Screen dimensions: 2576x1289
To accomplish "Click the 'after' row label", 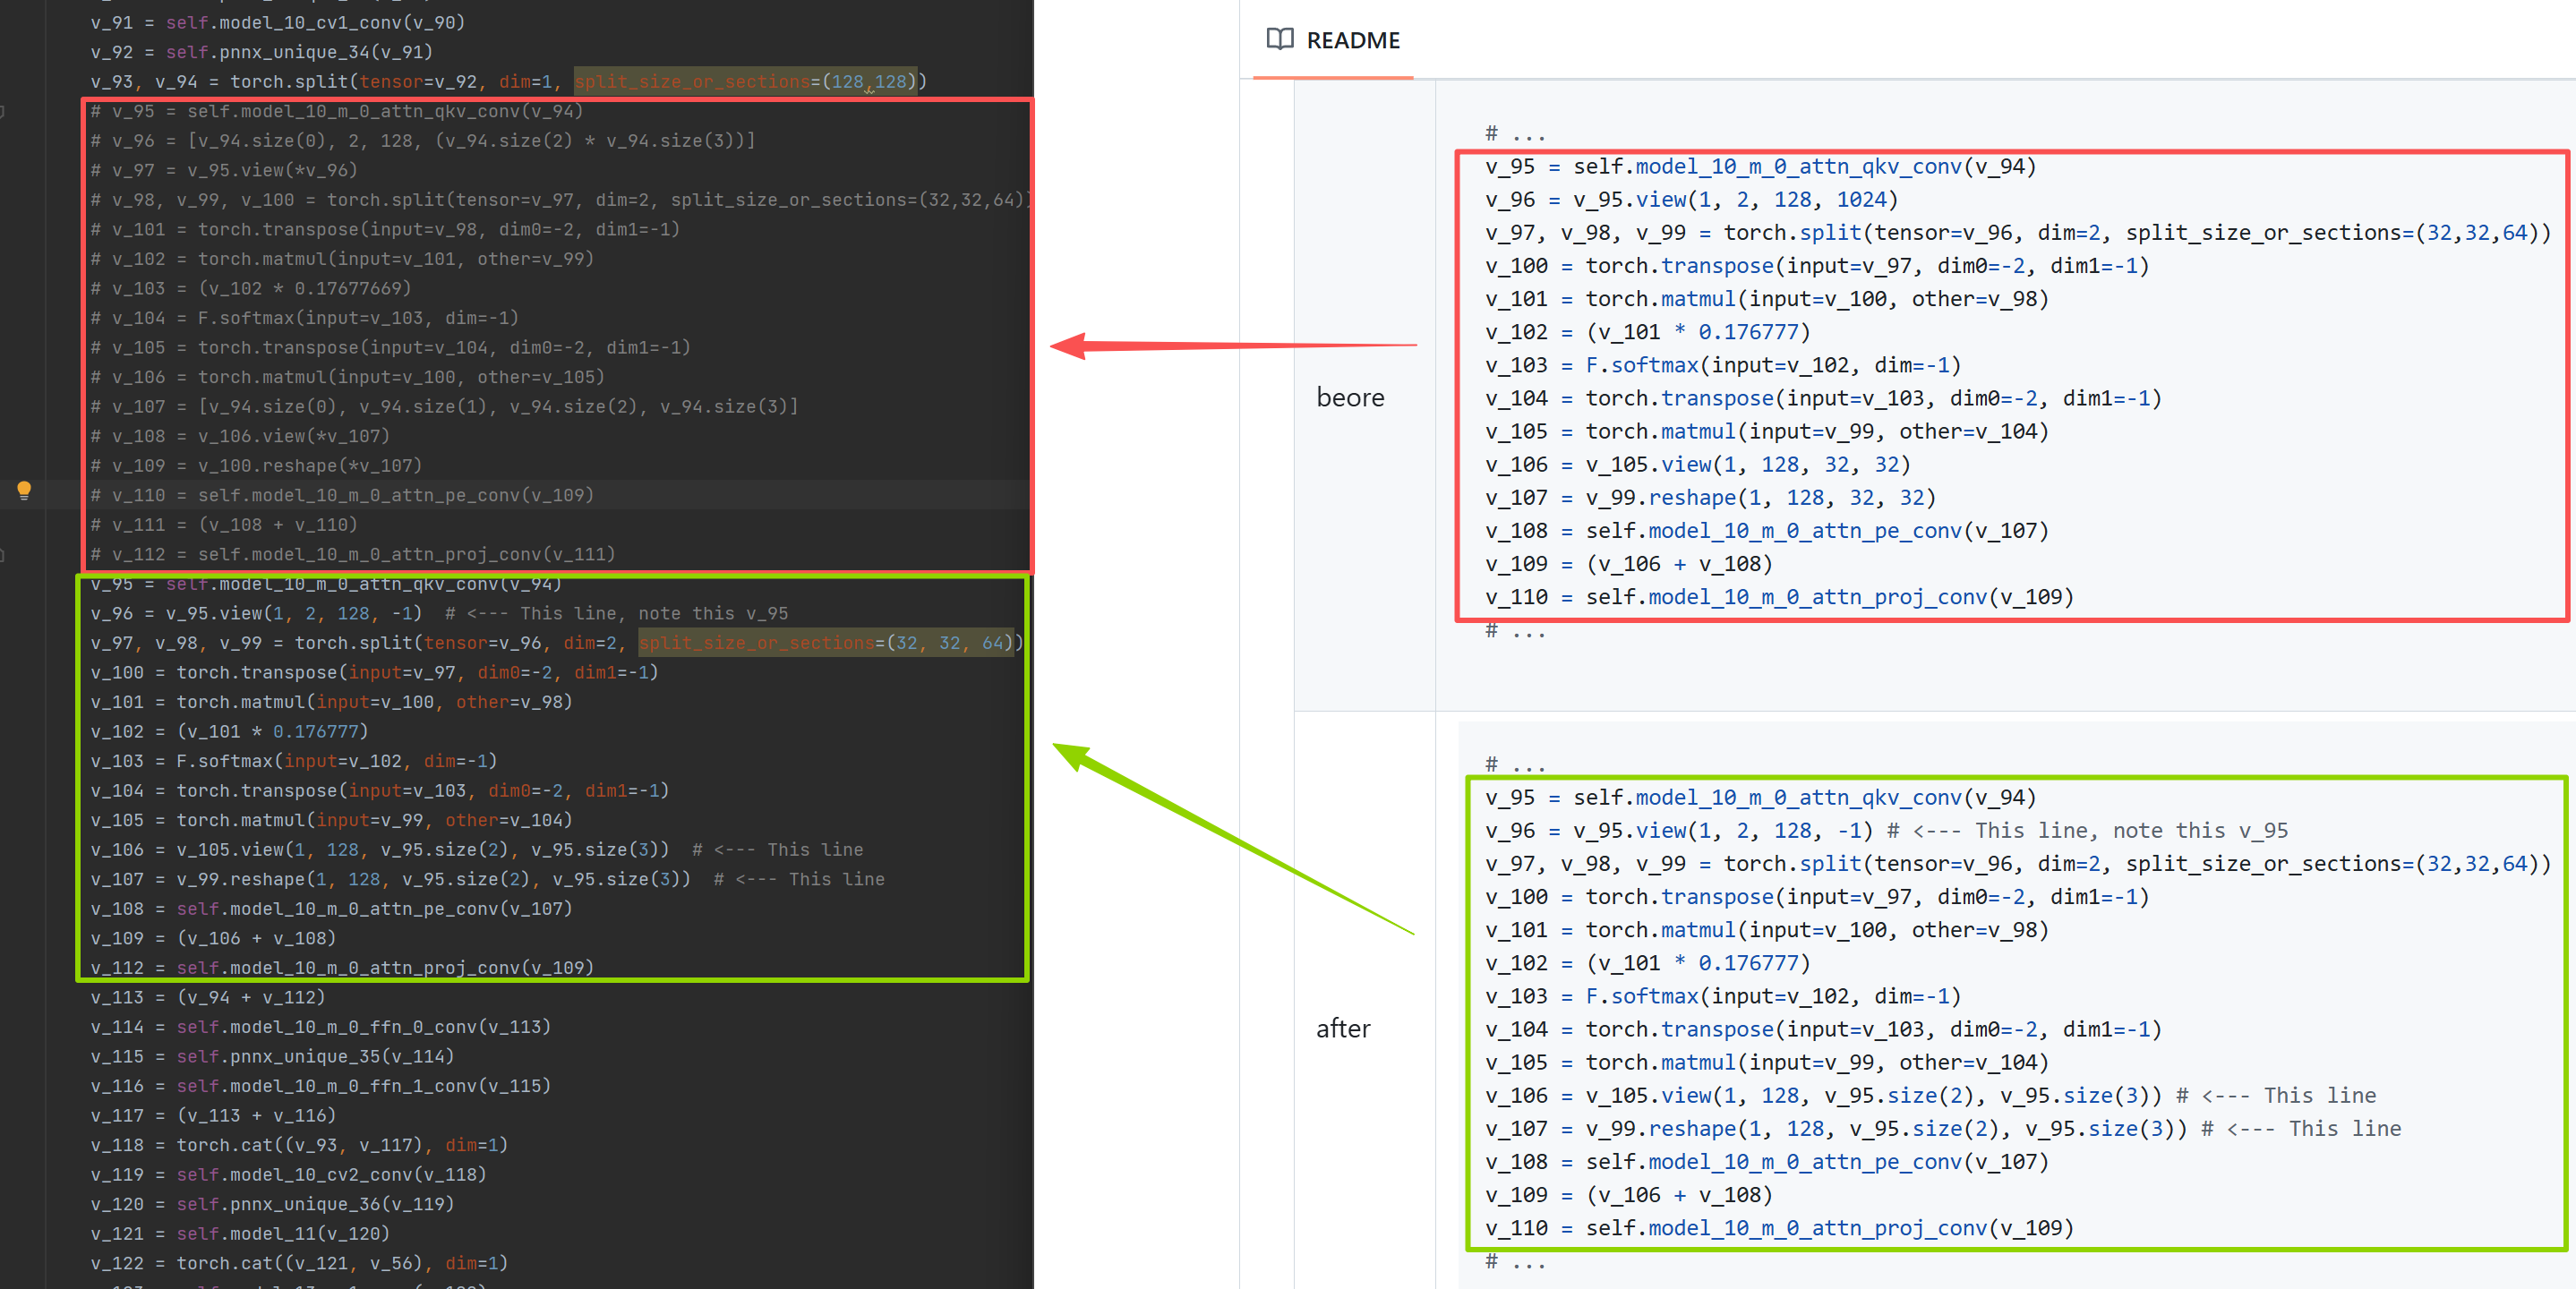I will [x=1342, y=1029].
